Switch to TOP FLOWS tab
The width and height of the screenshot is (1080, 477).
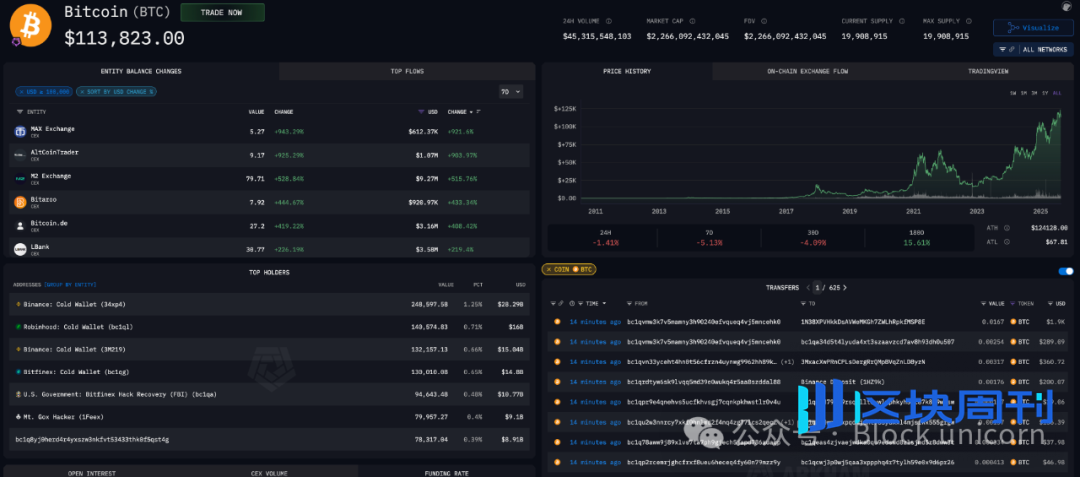[407, 71]
